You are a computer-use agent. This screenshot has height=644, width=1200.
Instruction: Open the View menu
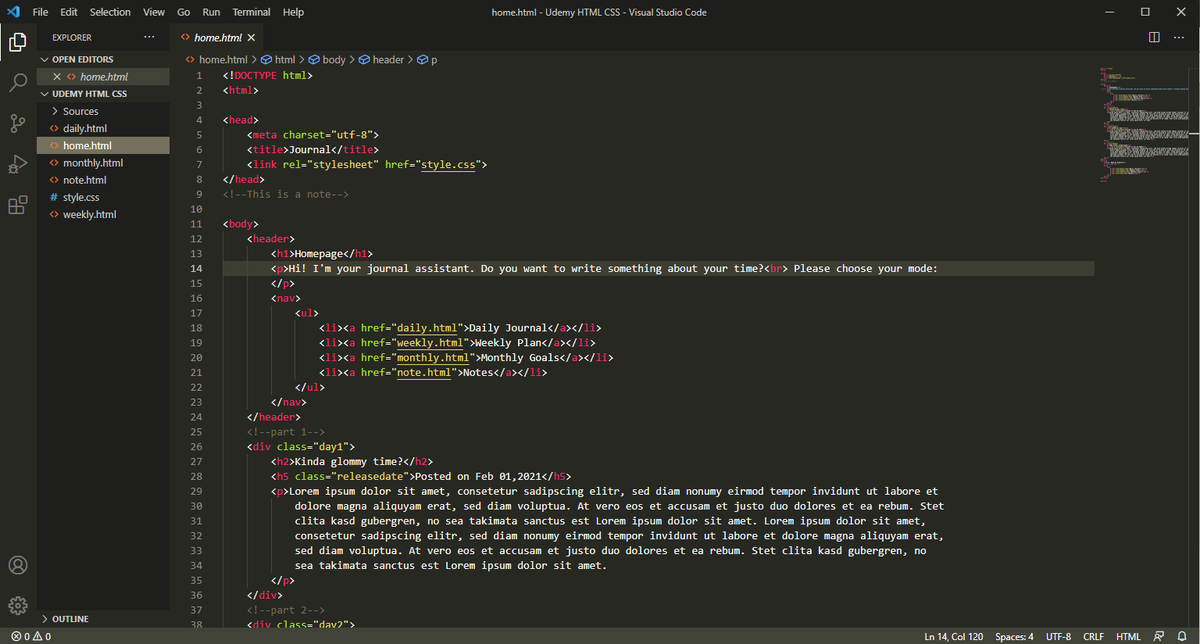(154, 12)
